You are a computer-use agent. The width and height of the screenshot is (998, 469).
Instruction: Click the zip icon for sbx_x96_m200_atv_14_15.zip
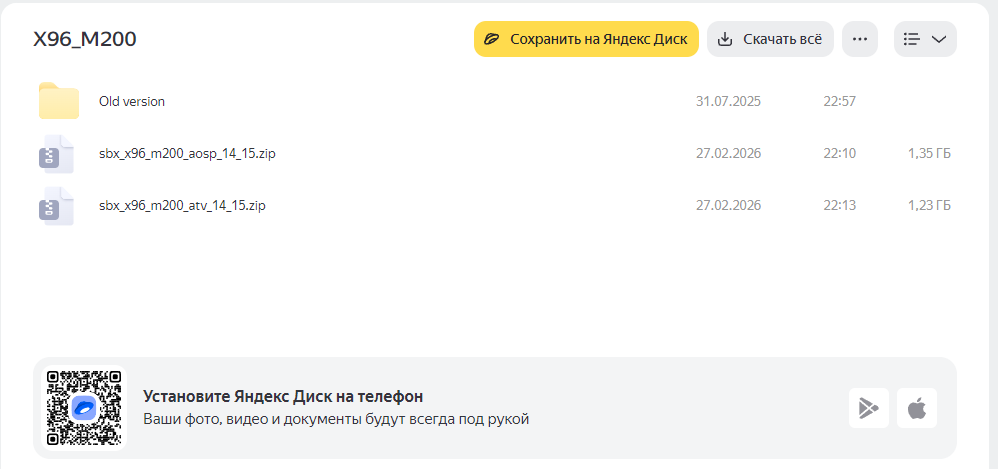coord(56,206)
